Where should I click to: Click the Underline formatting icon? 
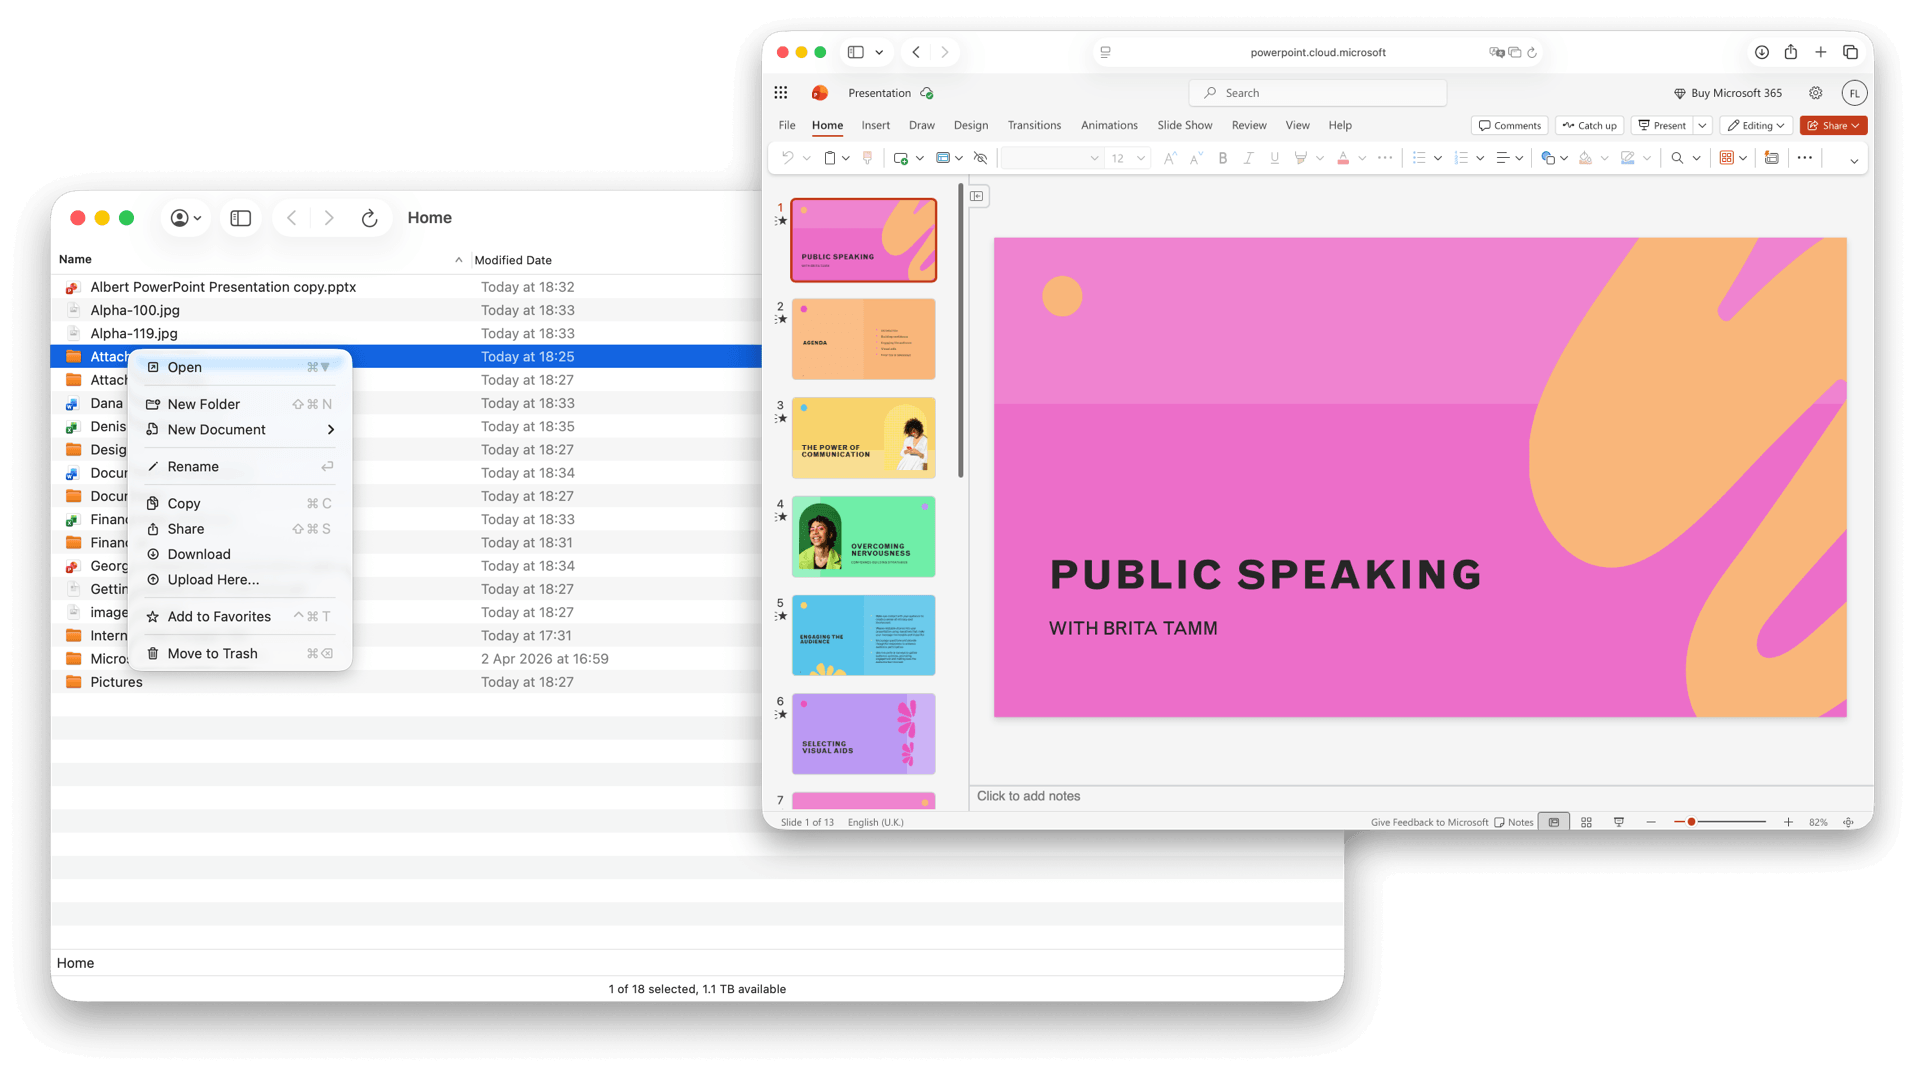click(x=1274, y=158)
